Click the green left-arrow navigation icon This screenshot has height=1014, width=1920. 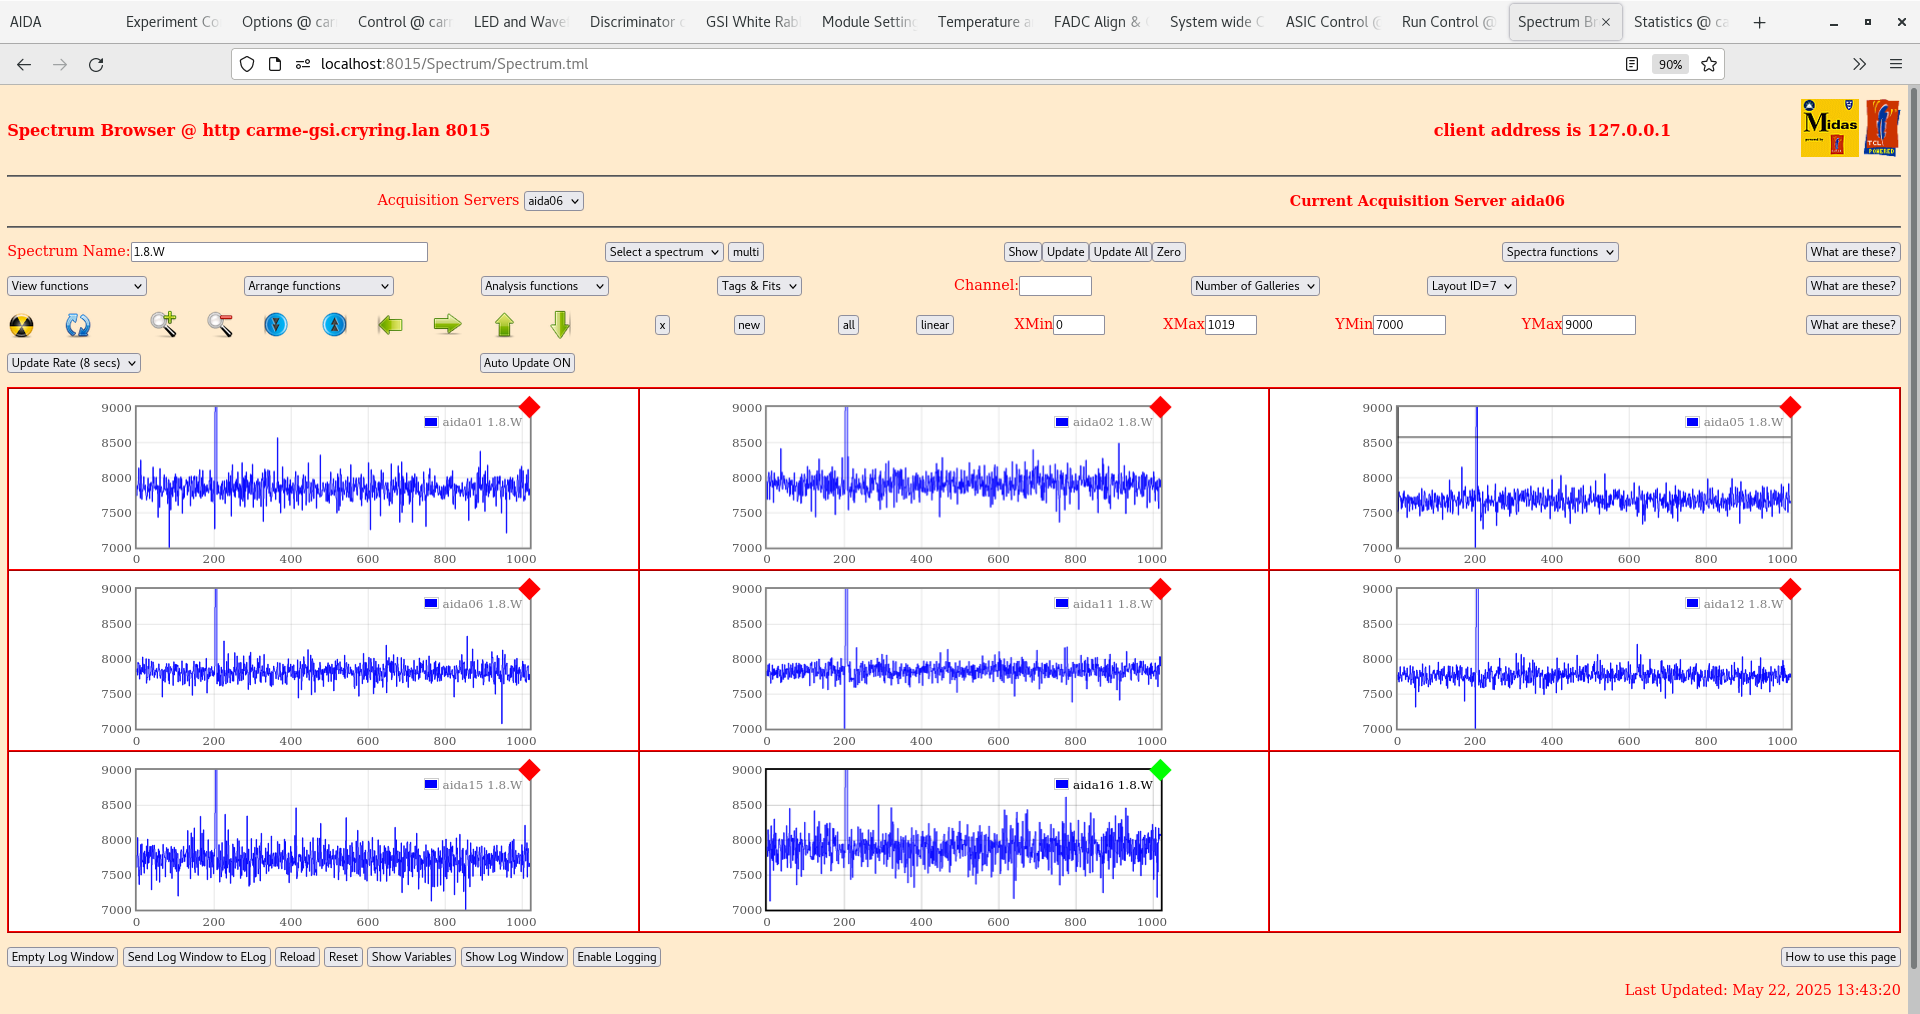tap(390, 324)
